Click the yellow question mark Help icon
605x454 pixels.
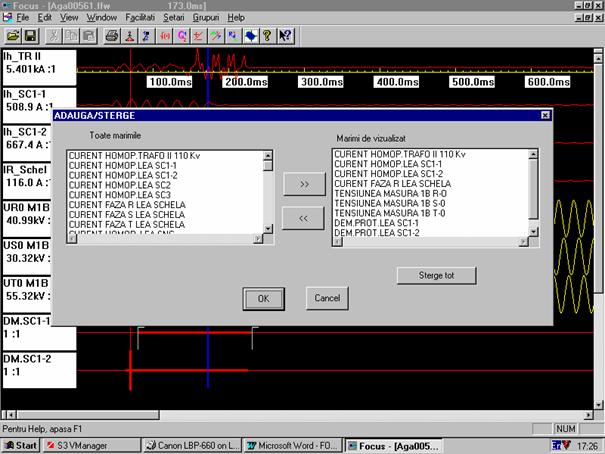pos(268,36)
